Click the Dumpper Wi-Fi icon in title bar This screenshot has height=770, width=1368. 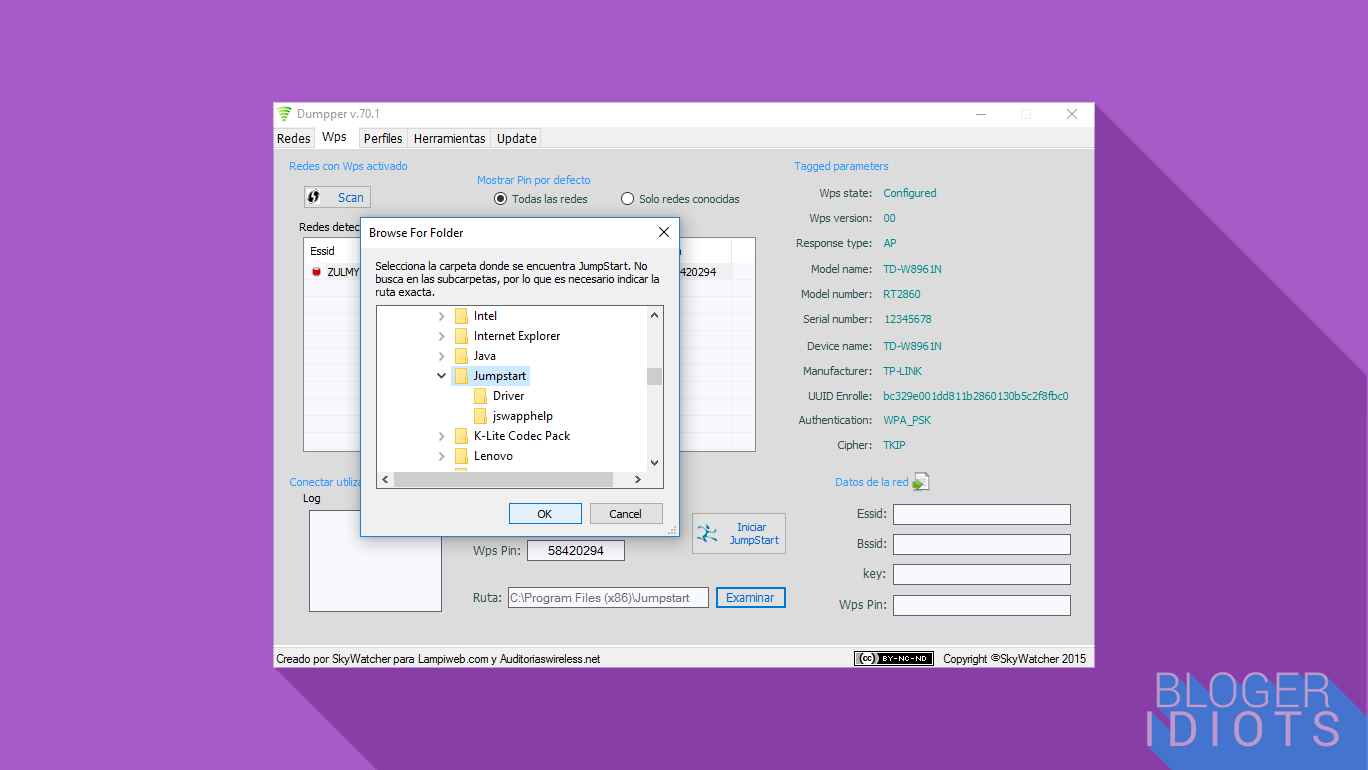285,114
